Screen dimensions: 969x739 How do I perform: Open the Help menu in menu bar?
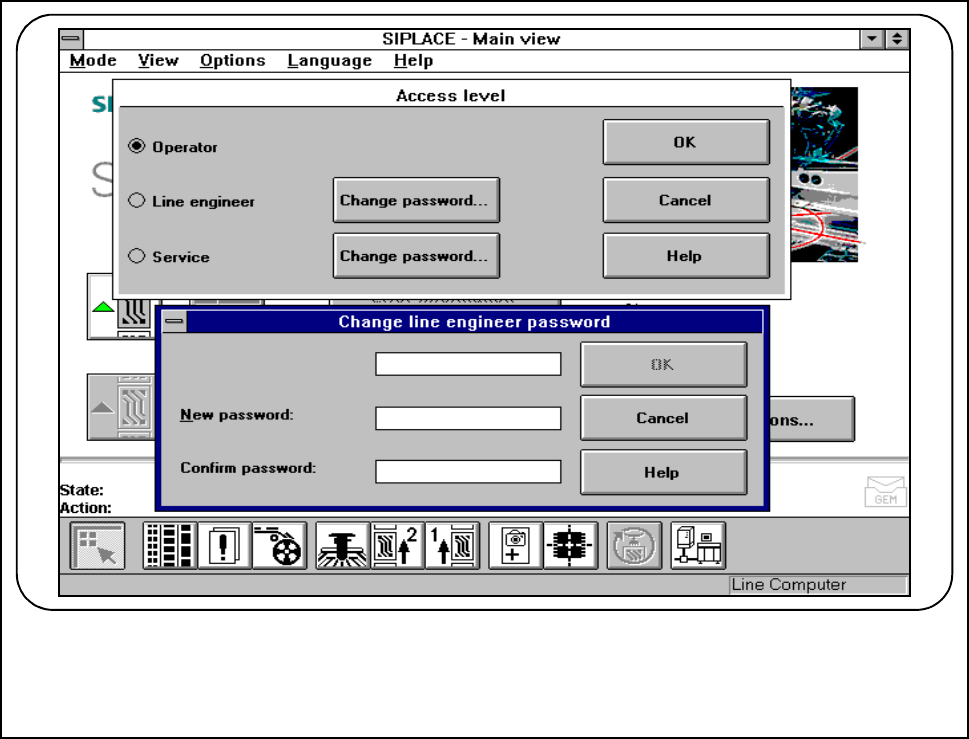413,61
